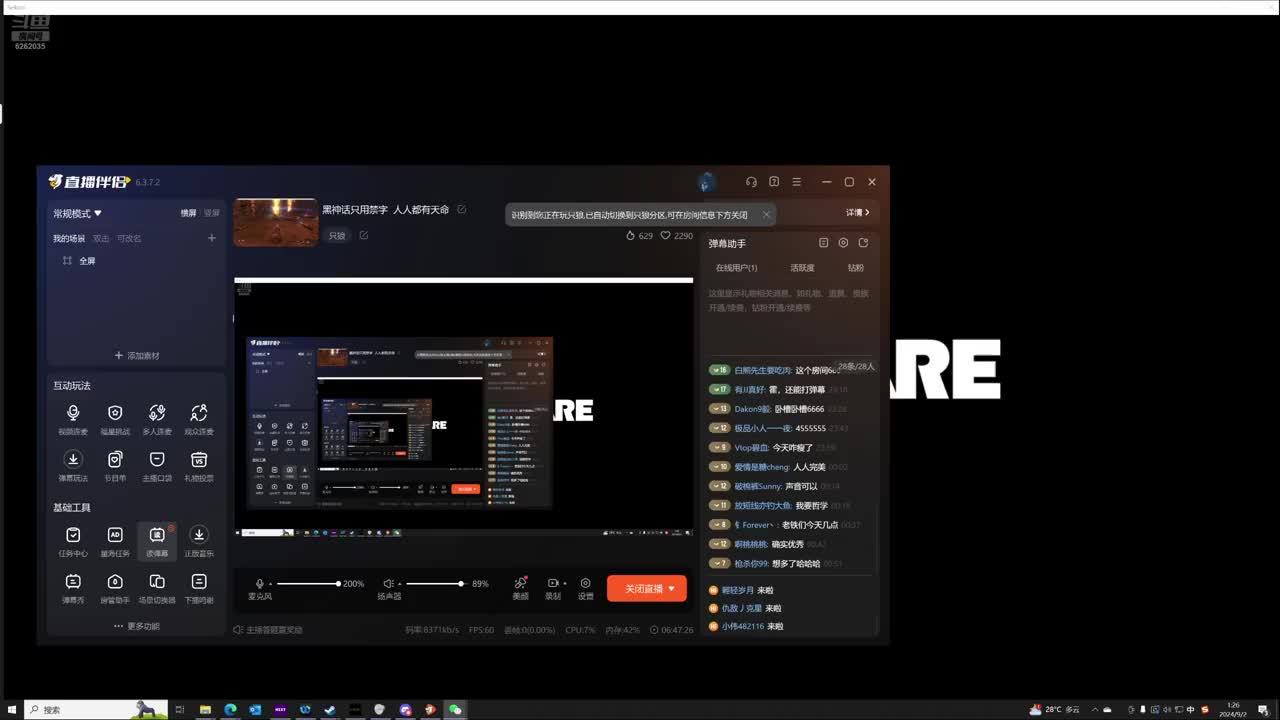
Task: Expand 更多功能 more functions
Action: click(x=137, y=626)
